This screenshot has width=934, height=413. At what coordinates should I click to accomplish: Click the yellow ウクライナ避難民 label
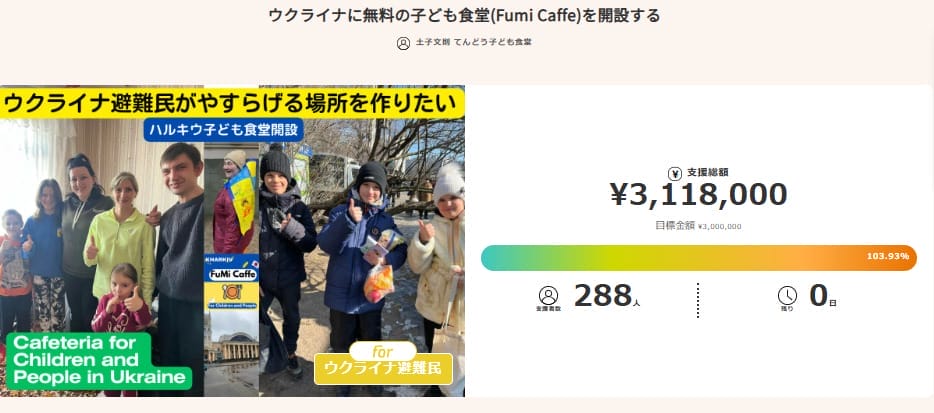(381, 370)
